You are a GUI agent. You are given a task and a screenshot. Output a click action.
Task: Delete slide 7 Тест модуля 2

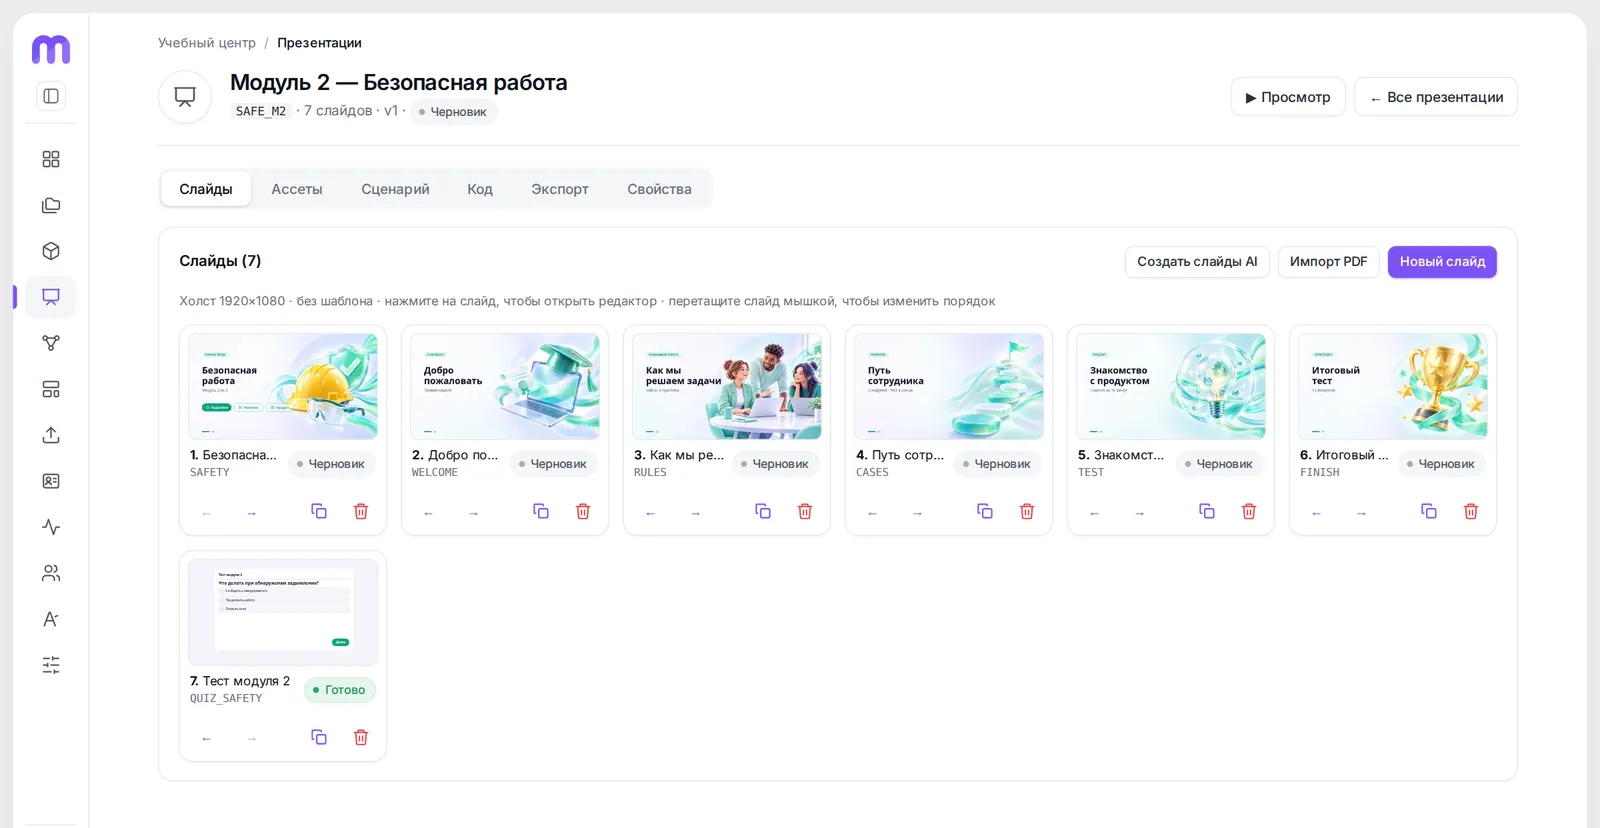(361, 737)
